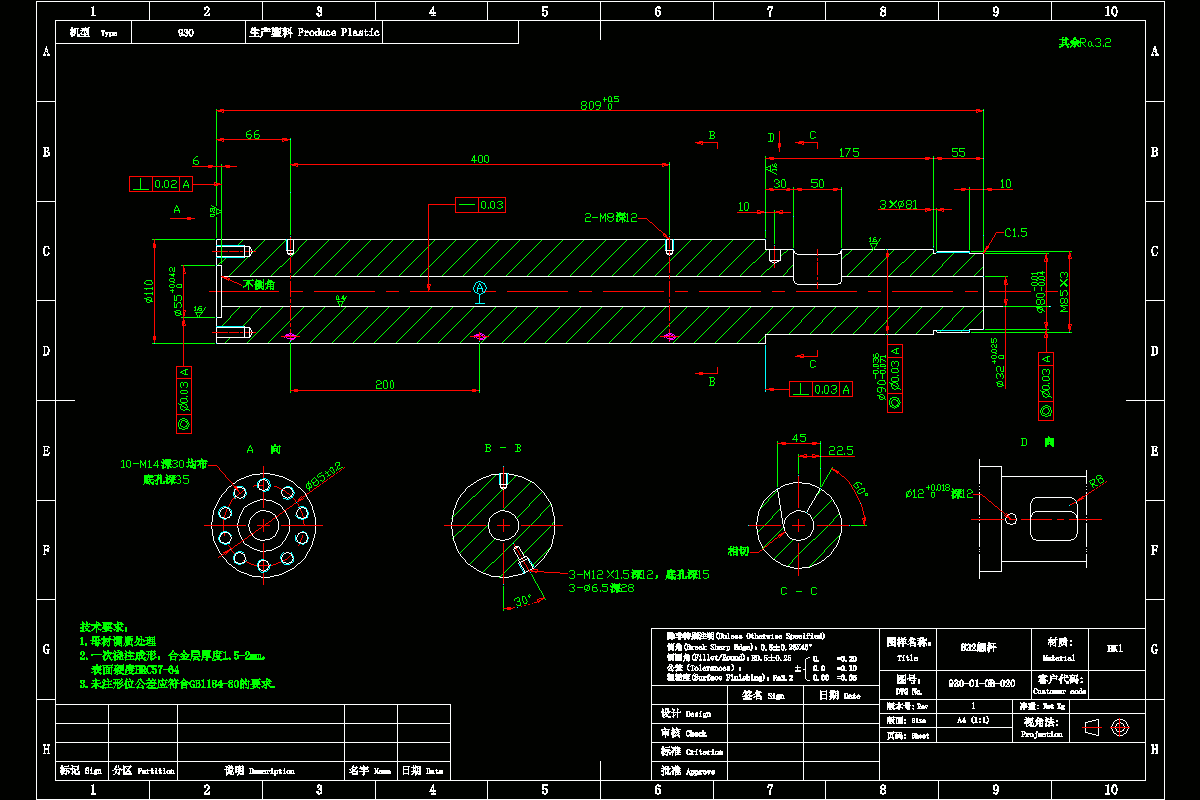The height and width of the screenshot is (800, 1200).
Task: Click the 2-M8 thread callout
Action: click(x=610, y=217)
